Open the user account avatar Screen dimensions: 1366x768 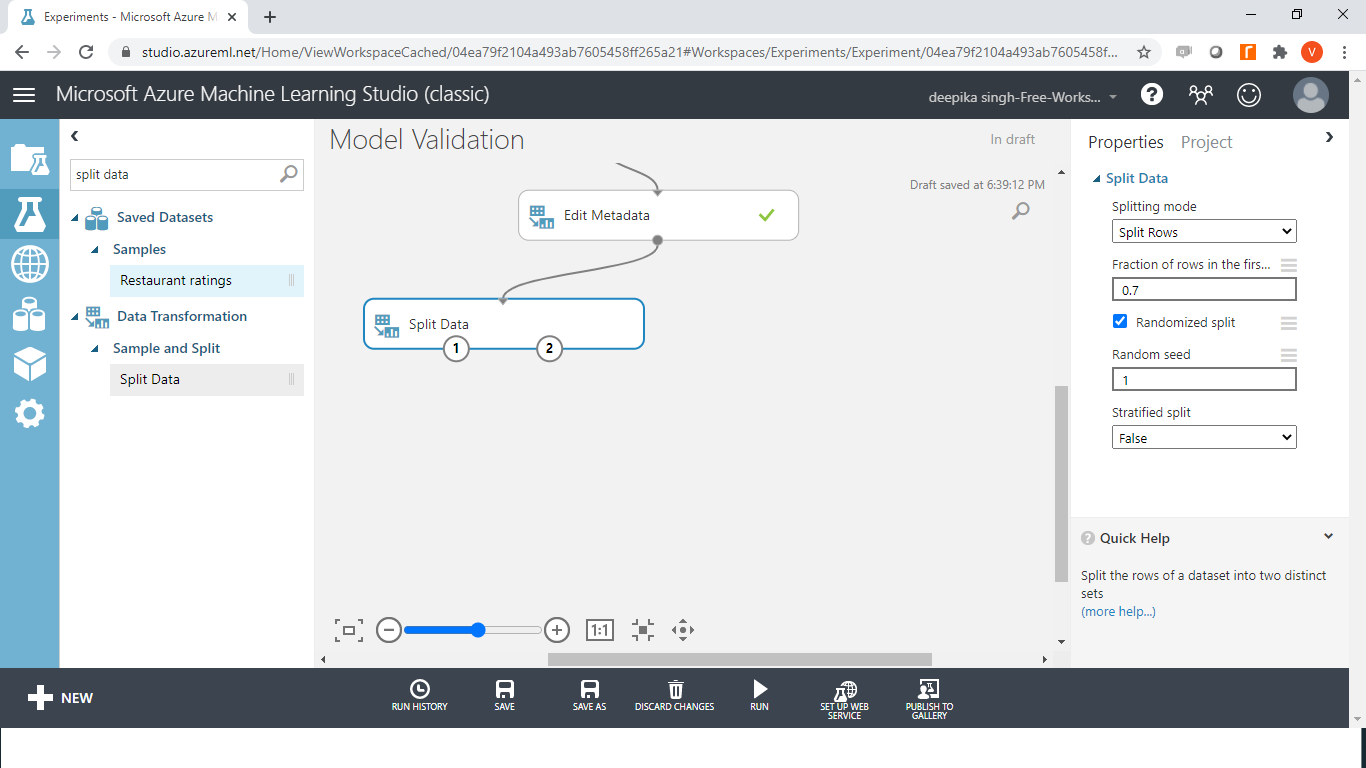(x=1310, y=95)
